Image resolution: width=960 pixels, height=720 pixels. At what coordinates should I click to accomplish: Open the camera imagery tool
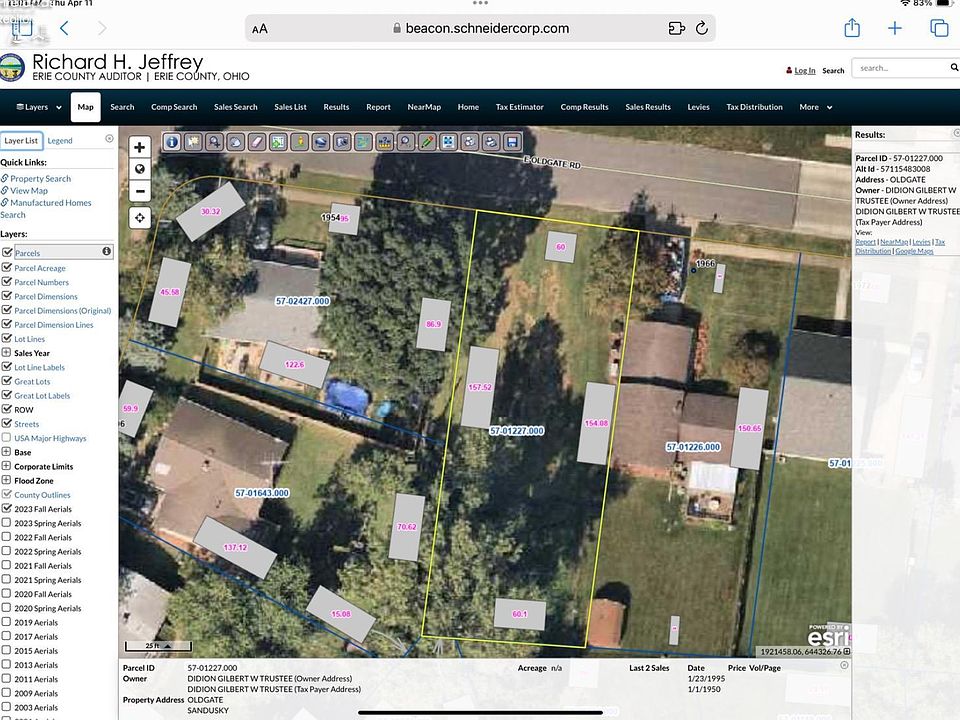(342, 142)
